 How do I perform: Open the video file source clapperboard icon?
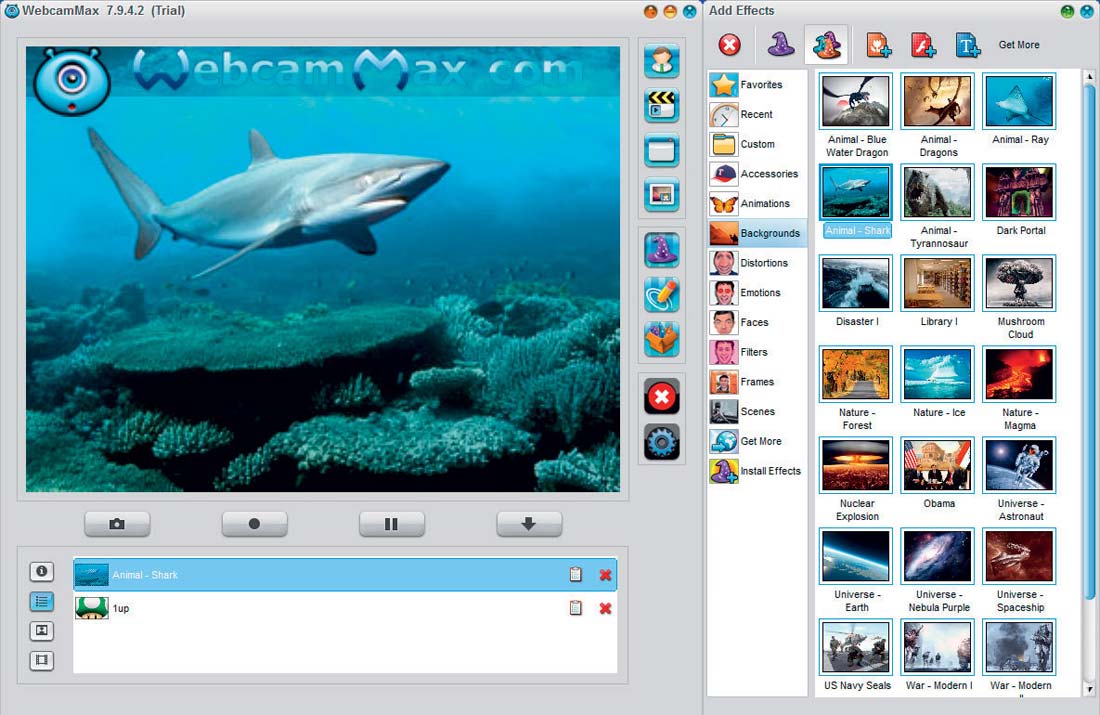(x=662, y=105)
